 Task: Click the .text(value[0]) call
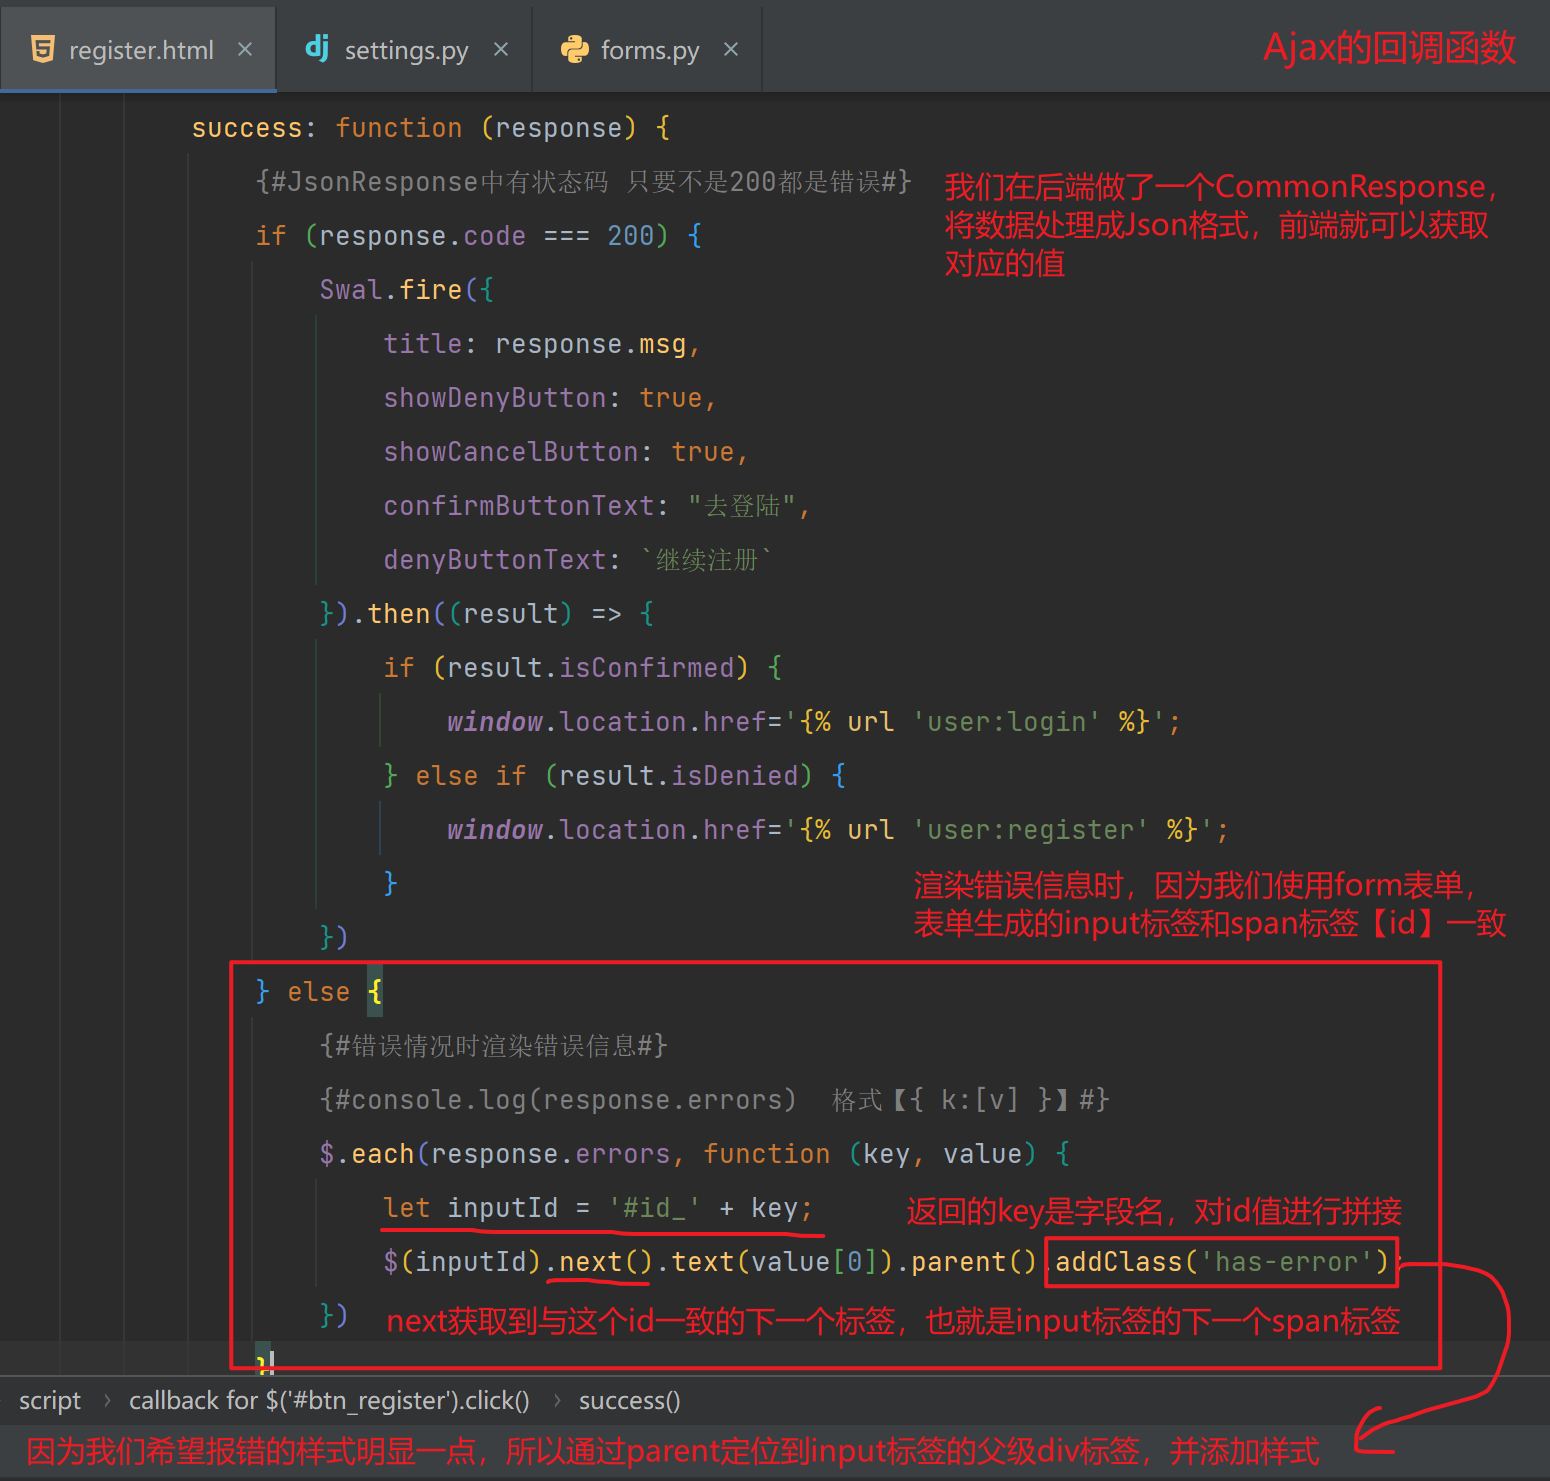click(774, 1262)
